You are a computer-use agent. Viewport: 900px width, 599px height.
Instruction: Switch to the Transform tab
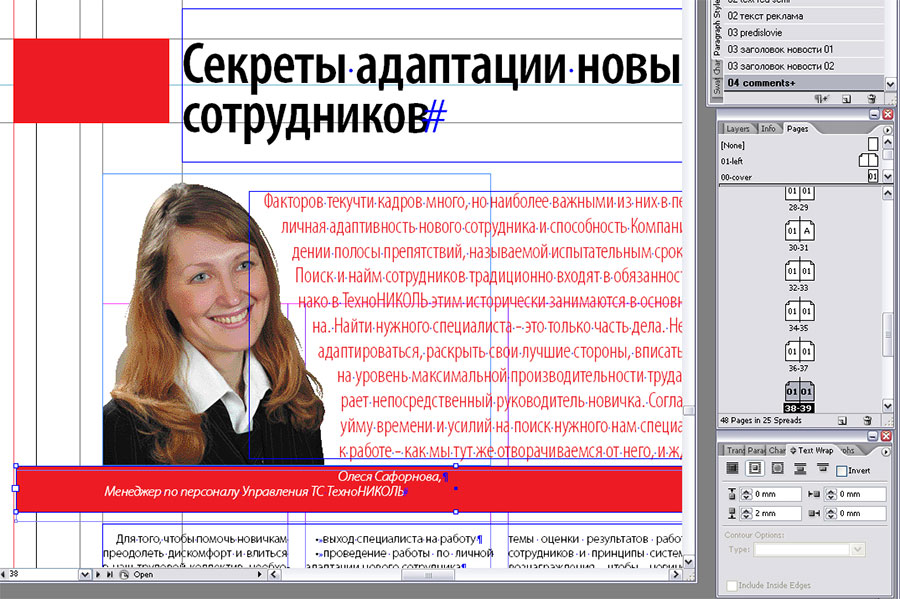[735, 450]
